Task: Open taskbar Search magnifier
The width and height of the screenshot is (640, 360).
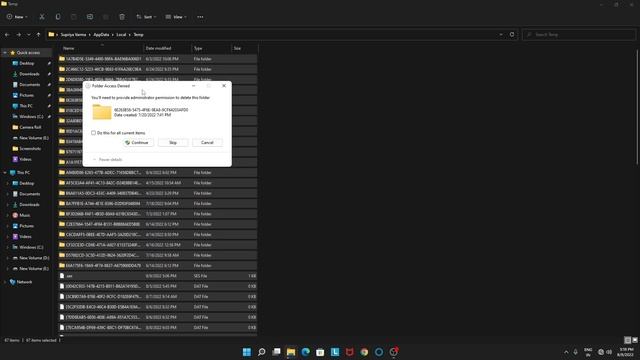Action: tap(262, 352)
